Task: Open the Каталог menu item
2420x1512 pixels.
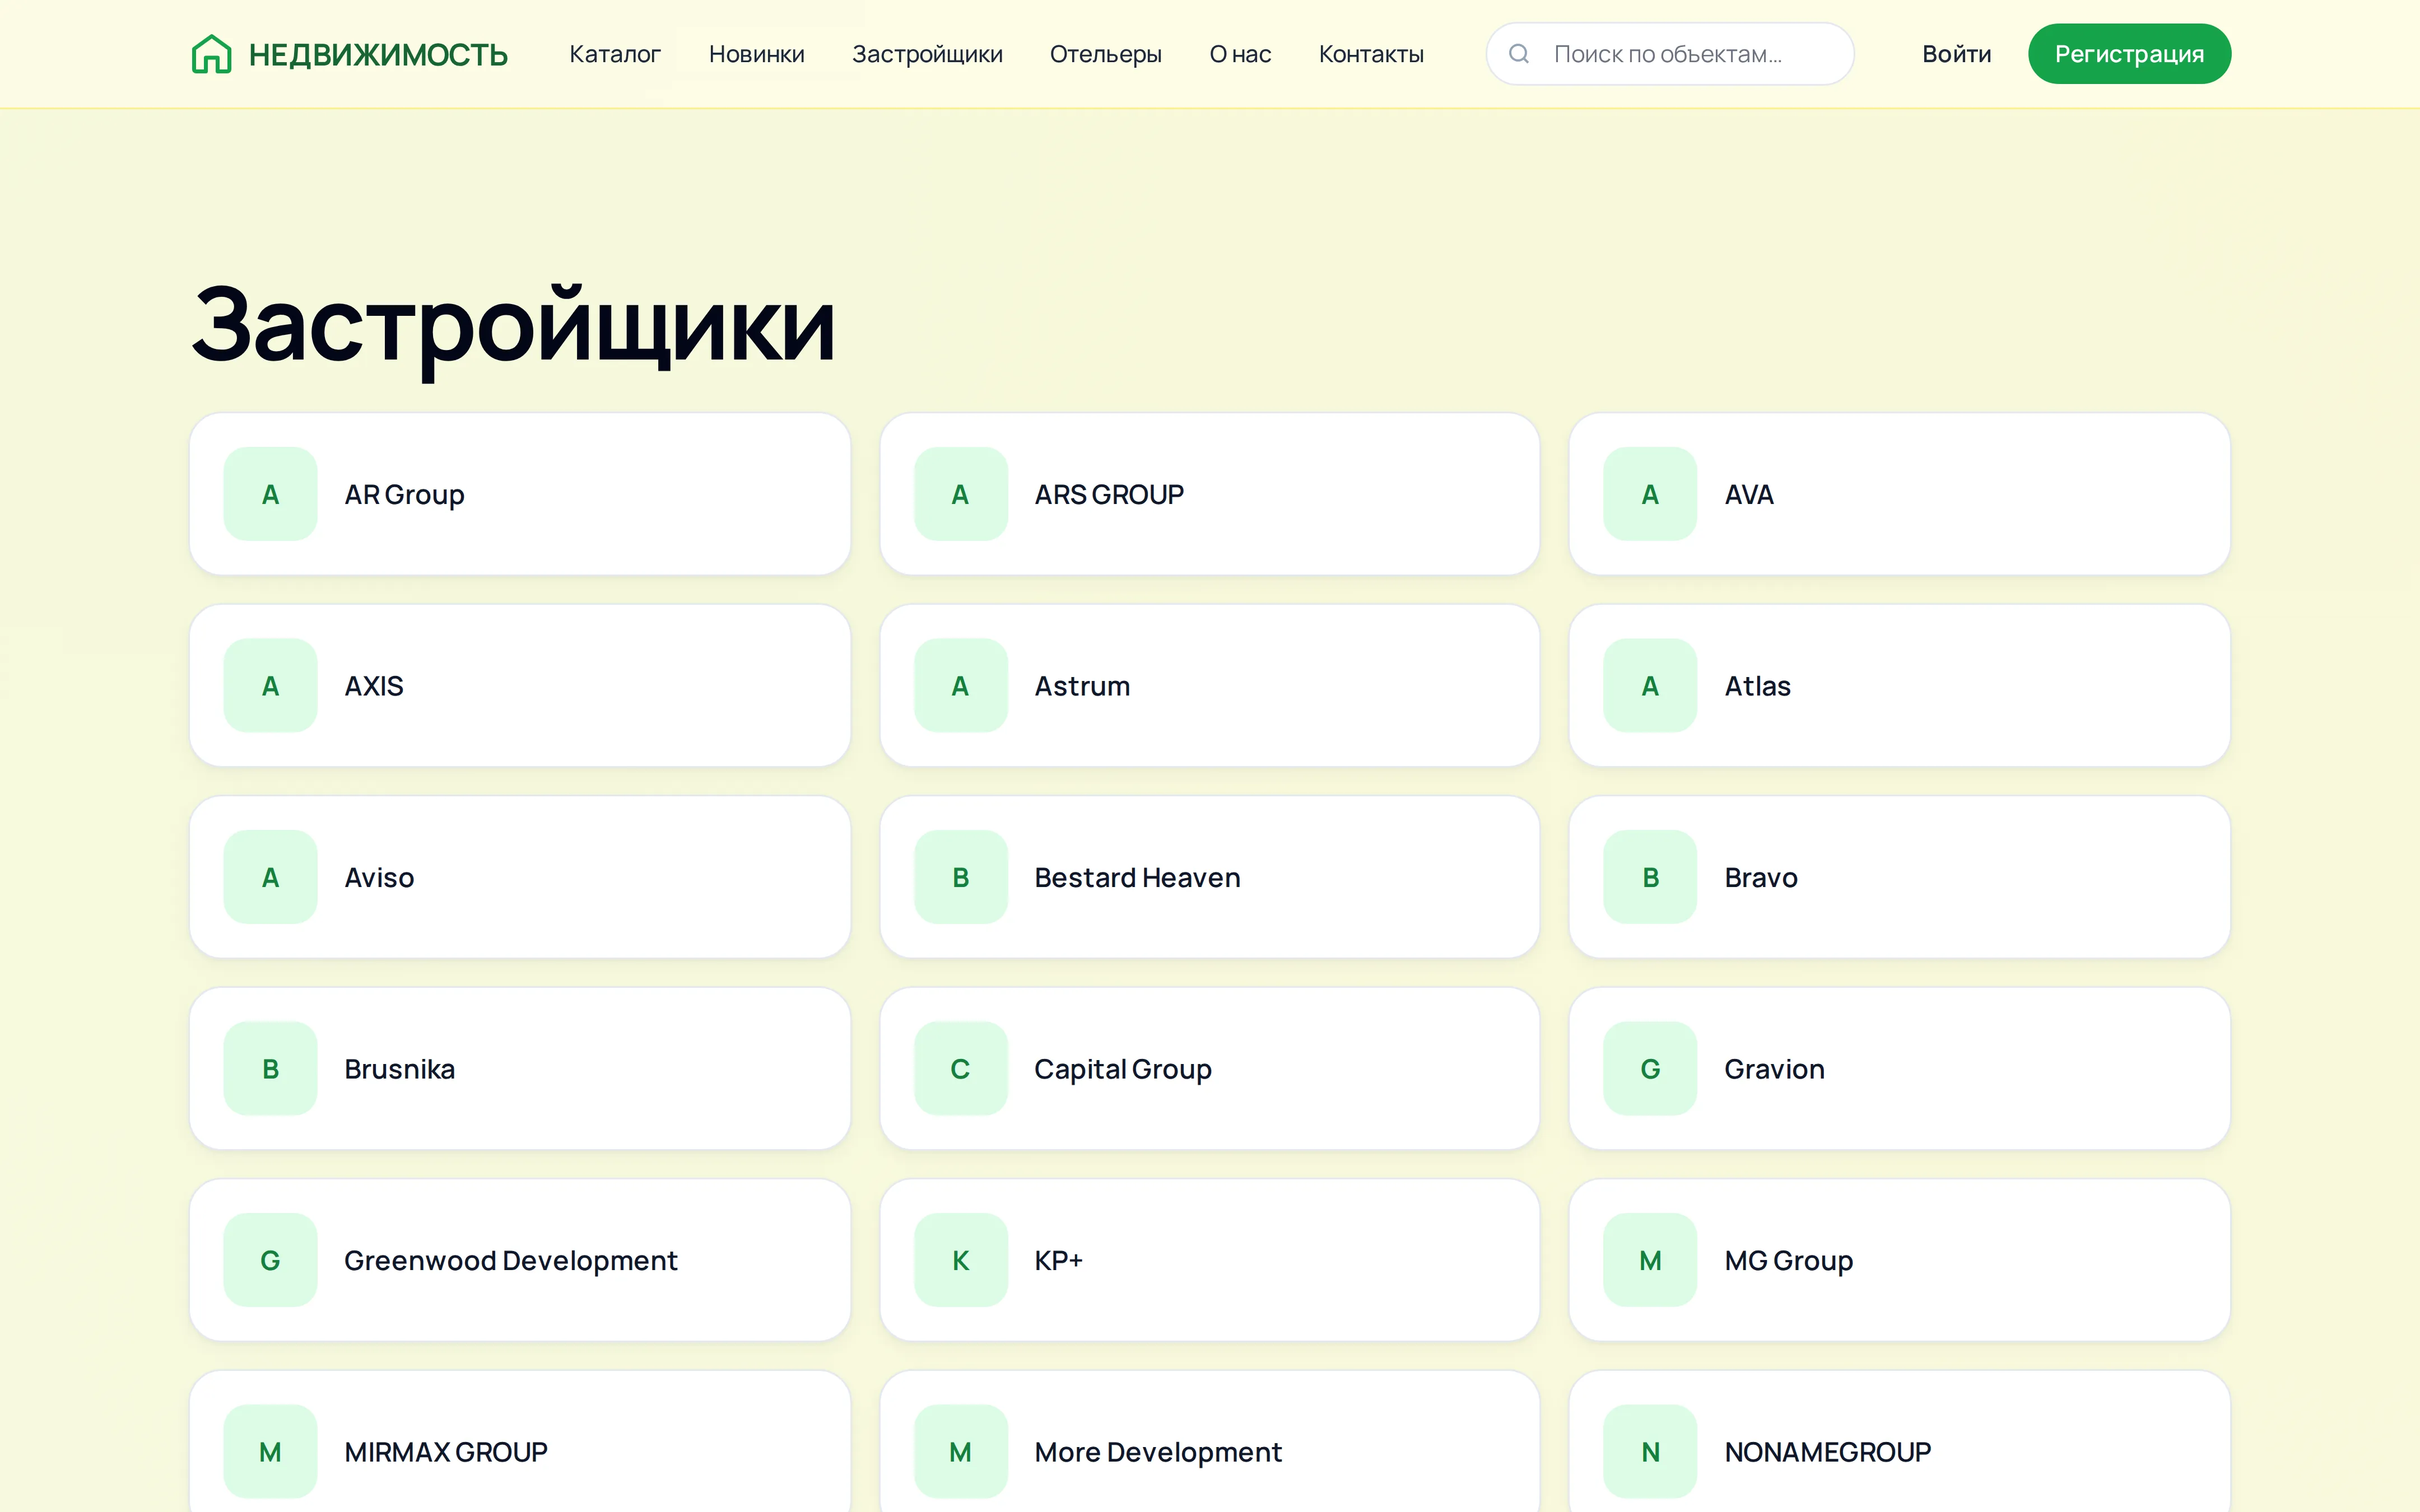Action: (615, 54)
